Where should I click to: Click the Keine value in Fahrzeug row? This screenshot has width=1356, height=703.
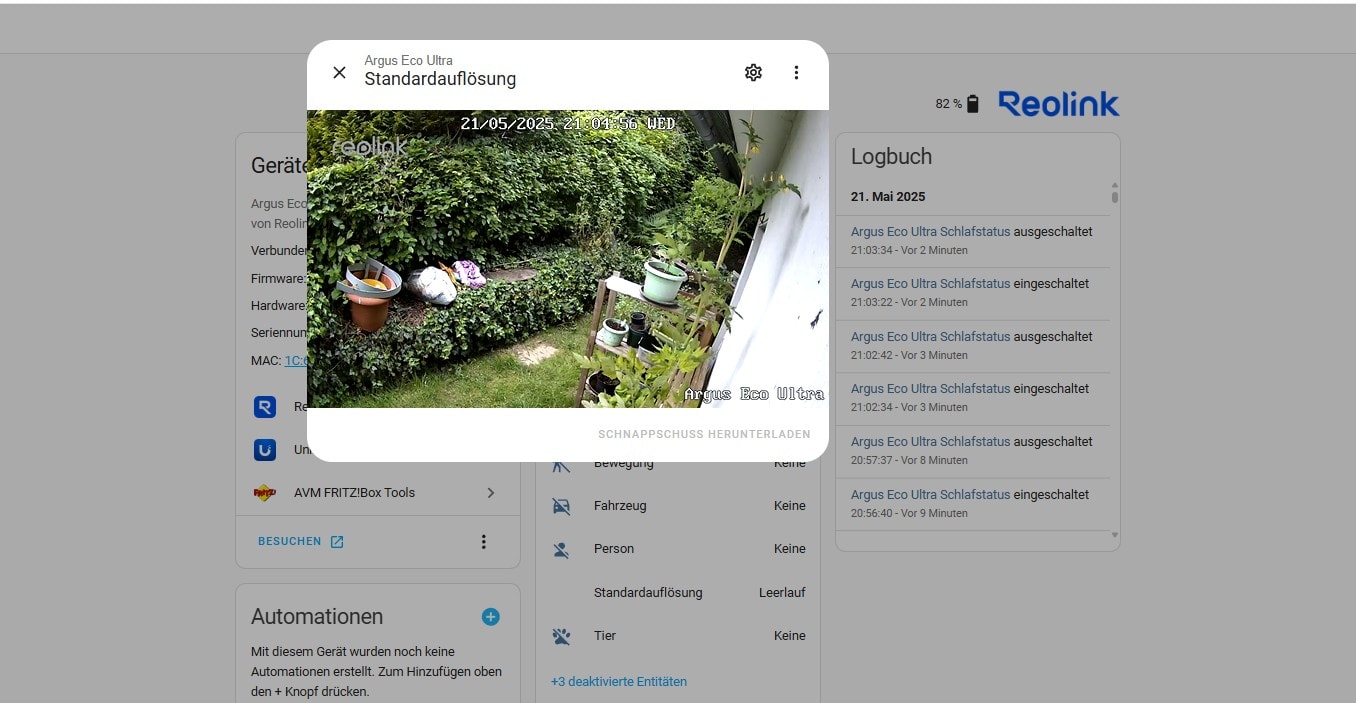(790, 506)
